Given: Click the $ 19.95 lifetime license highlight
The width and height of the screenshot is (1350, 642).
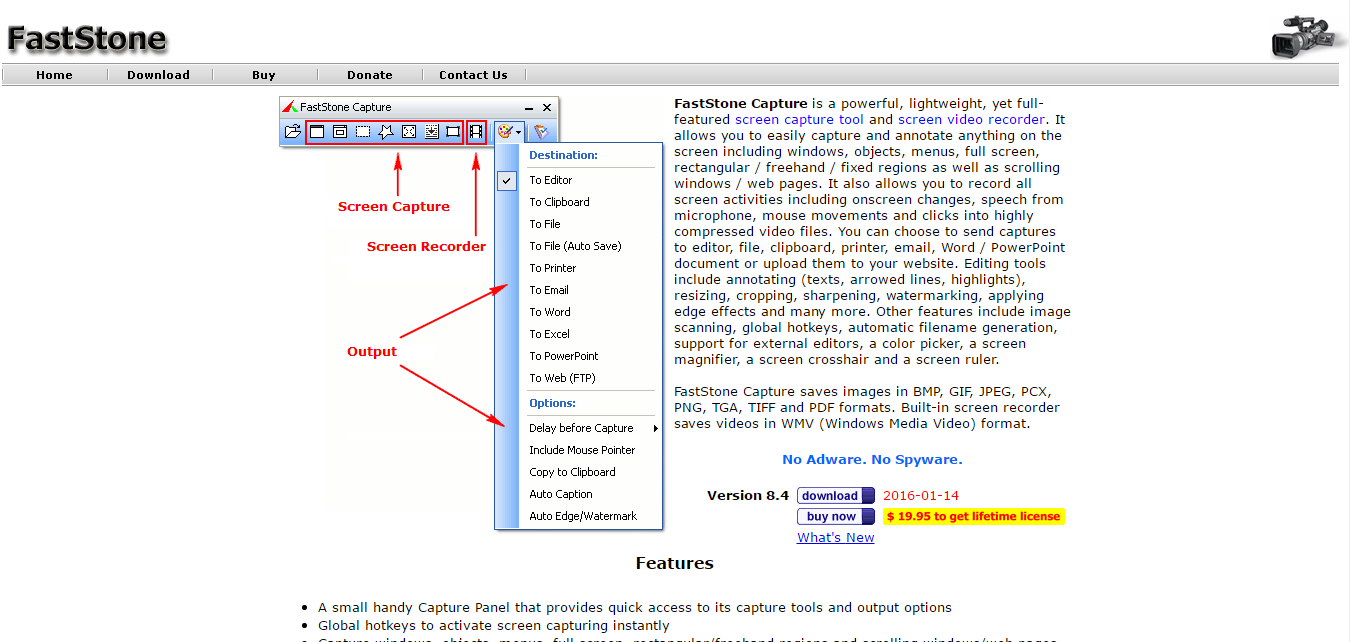Looking at the screenshot, I should (x=973, y=517).
